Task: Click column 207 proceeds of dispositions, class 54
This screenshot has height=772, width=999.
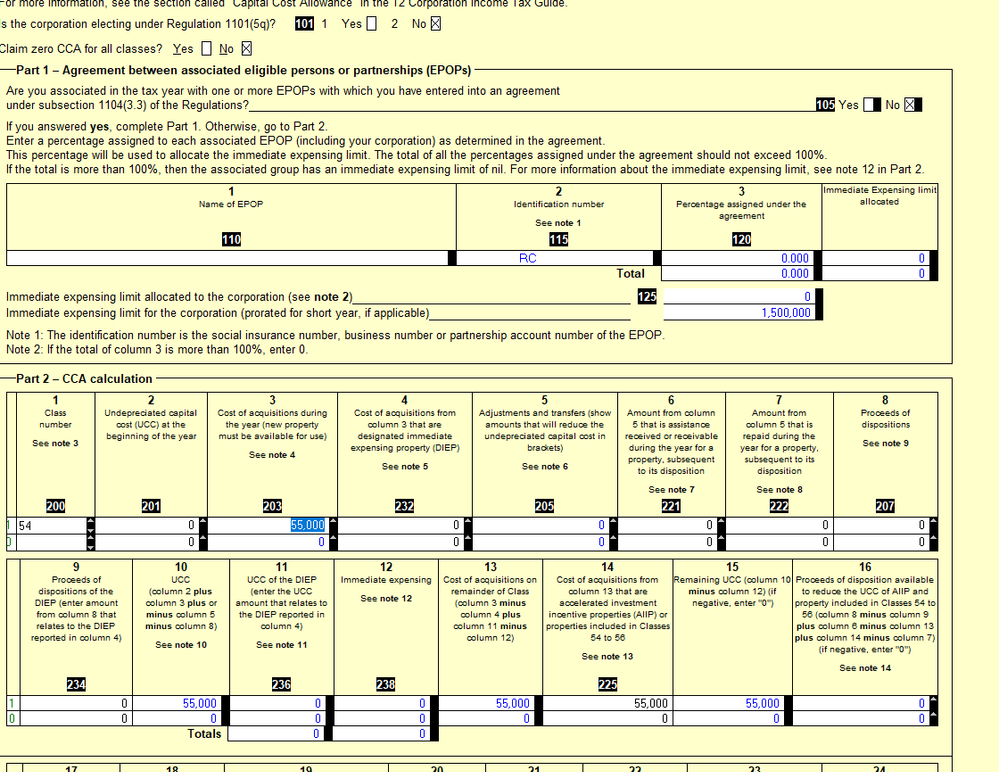Action: [881, 525]
